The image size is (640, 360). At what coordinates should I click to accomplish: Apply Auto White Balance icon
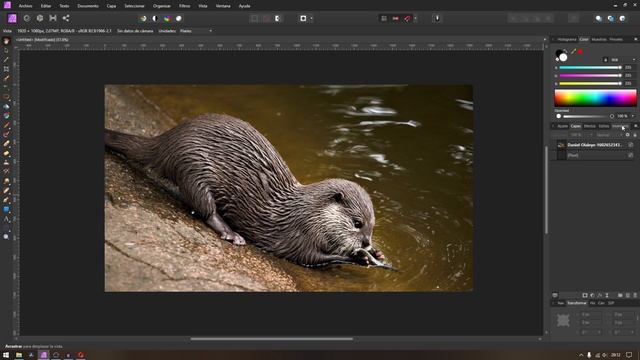pyautogui.click(x=179, y=18)
